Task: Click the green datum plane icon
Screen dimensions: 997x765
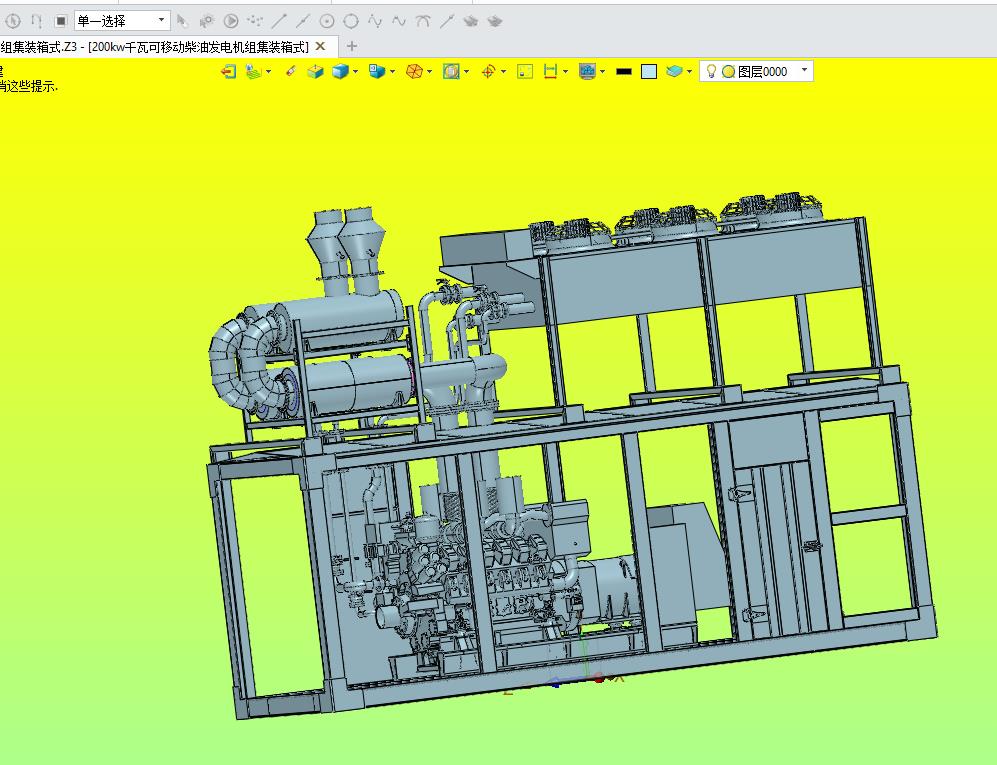Action: point(254,71)
